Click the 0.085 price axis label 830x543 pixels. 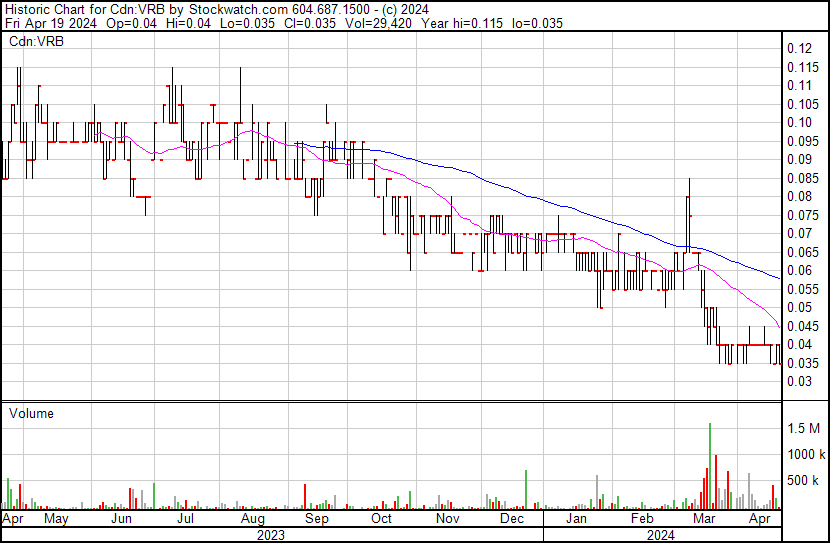click(x=803, y=178)
